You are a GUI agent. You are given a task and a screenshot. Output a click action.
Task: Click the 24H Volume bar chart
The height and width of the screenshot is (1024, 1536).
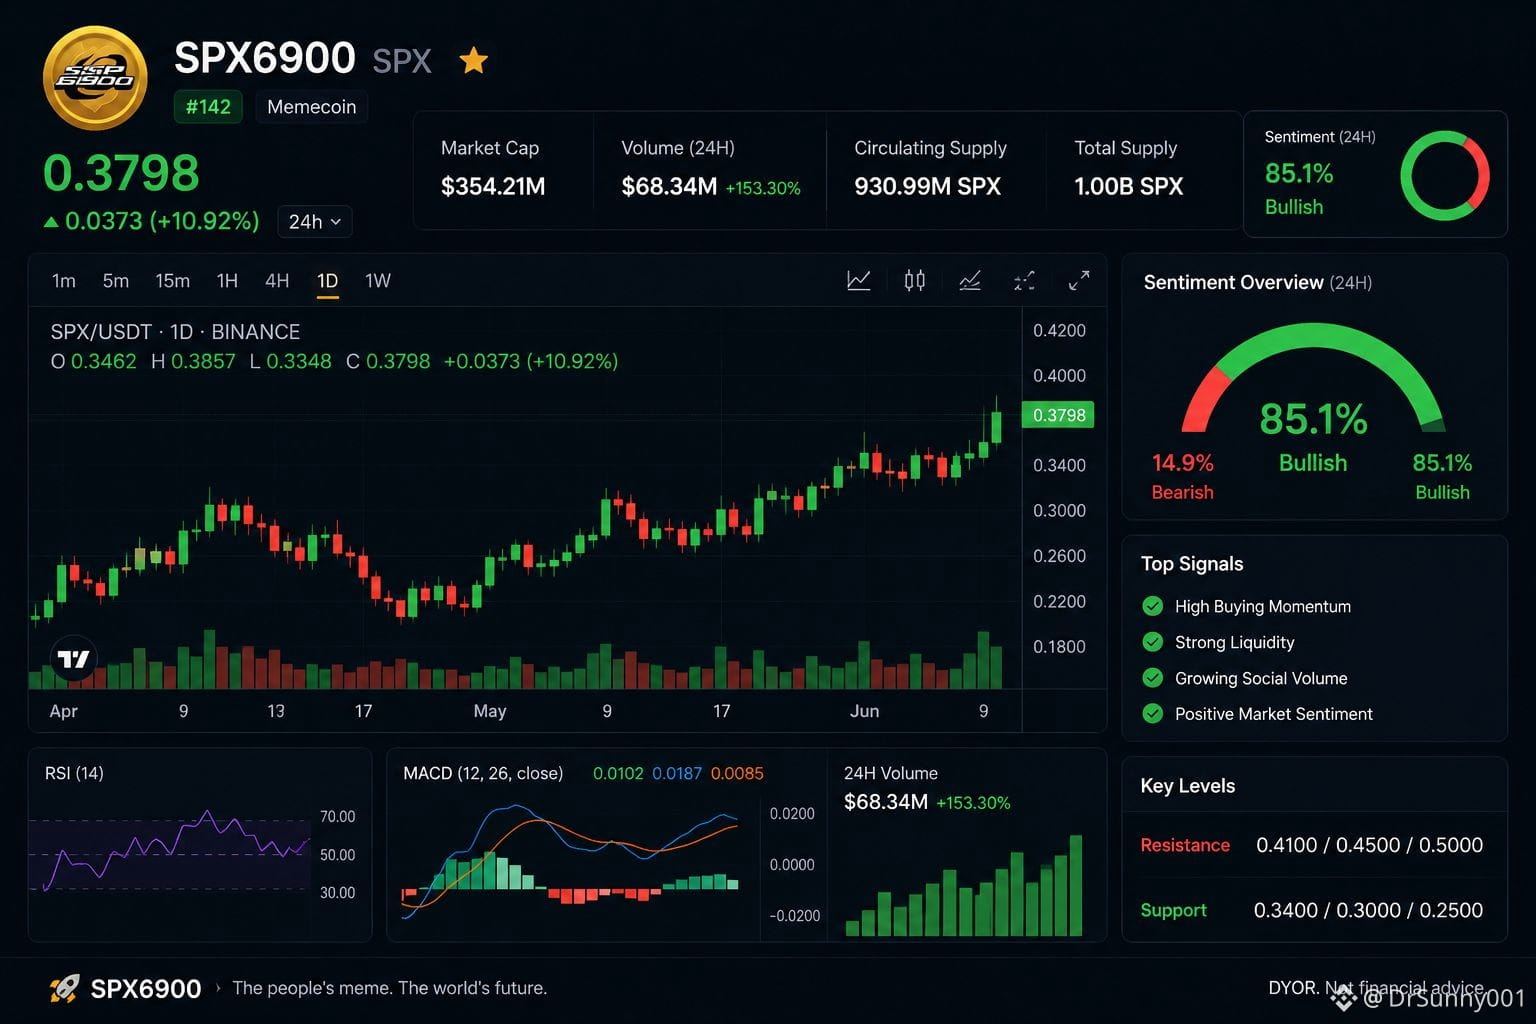[x=964, y=886]
